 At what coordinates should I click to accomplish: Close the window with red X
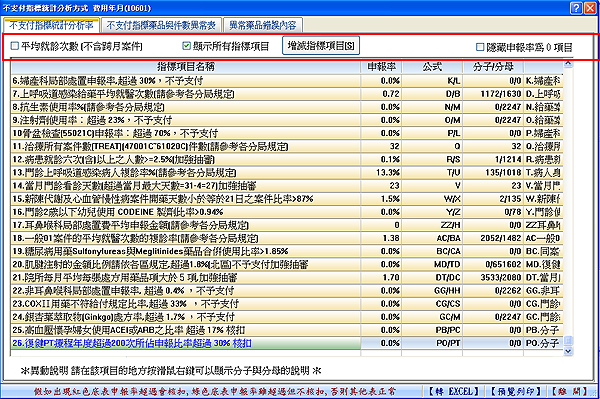tap(590, 8)
